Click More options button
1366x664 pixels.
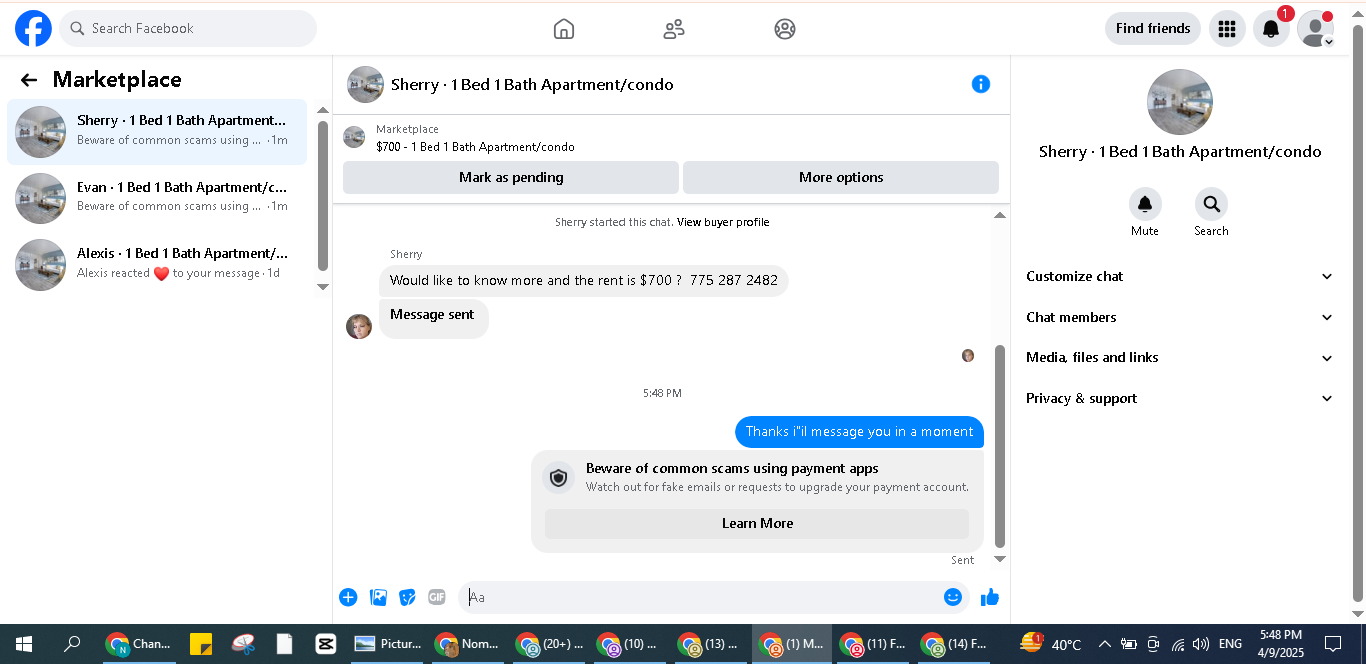[841, 177]
